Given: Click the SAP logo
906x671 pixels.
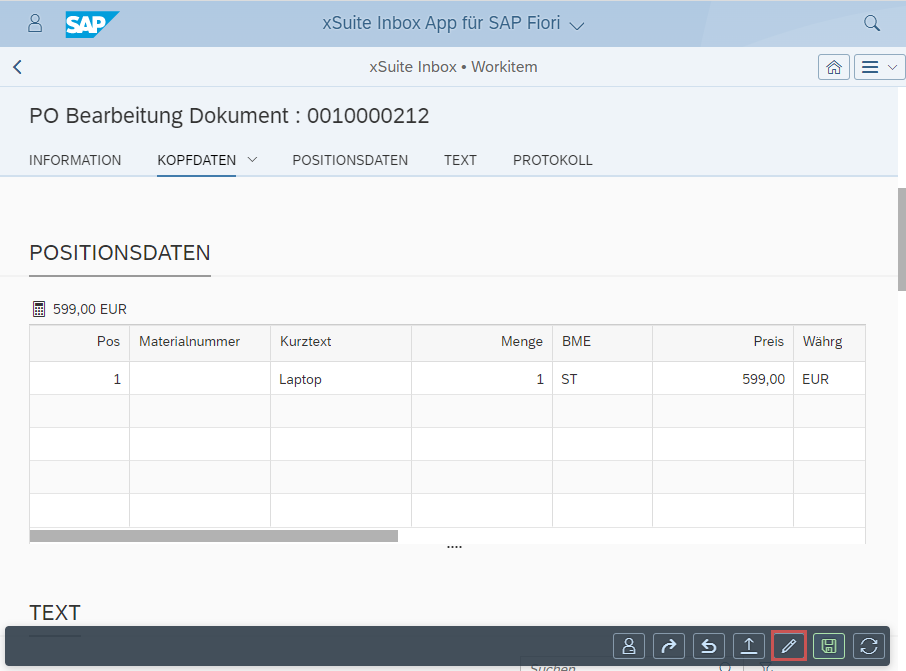Looking at the screenshot, I should coord(91,22).
